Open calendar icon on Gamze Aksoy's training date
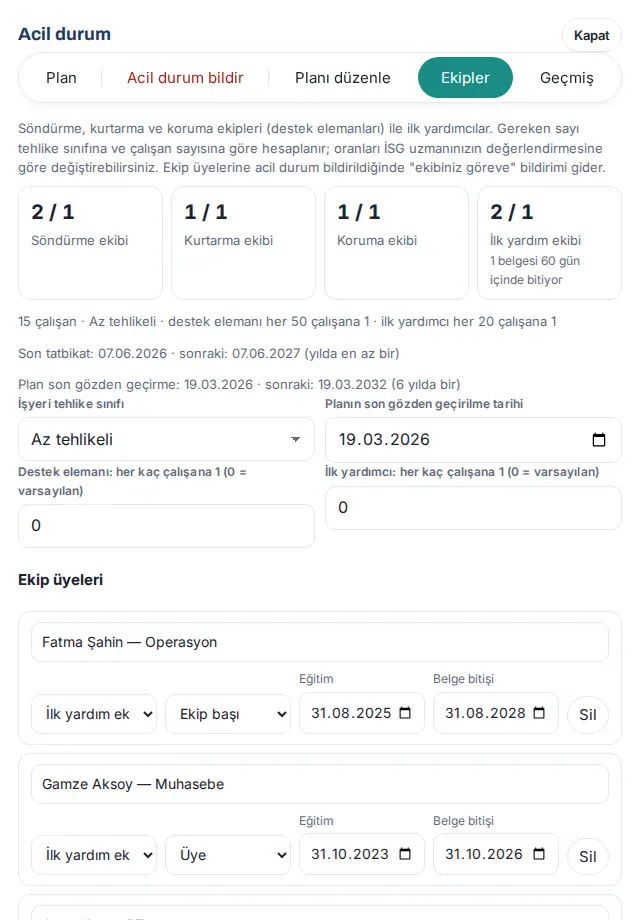The height and width of the screenshot is (920, 640). (405, 854)
